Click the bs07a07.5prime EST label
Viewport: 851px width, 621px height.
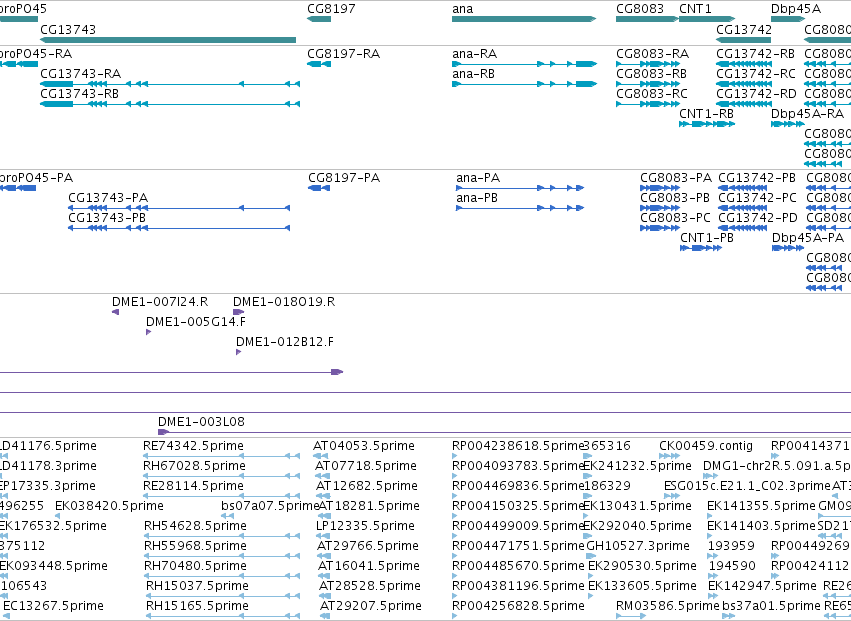pos(269,505)
